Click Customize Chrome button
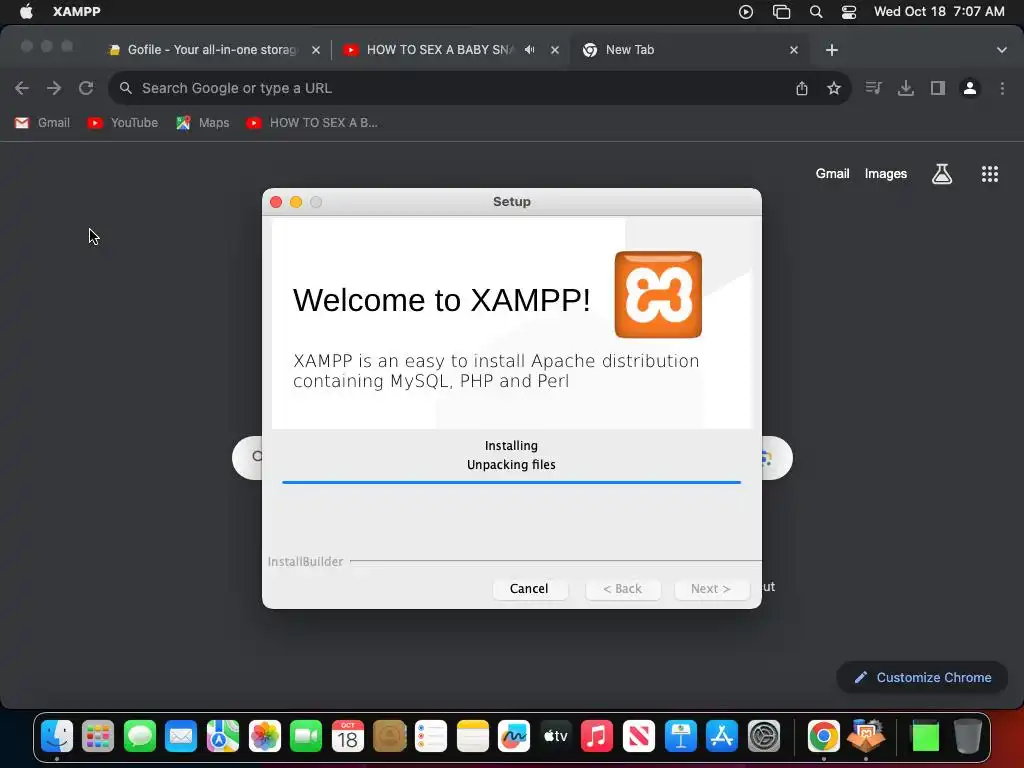 point(922,677)
